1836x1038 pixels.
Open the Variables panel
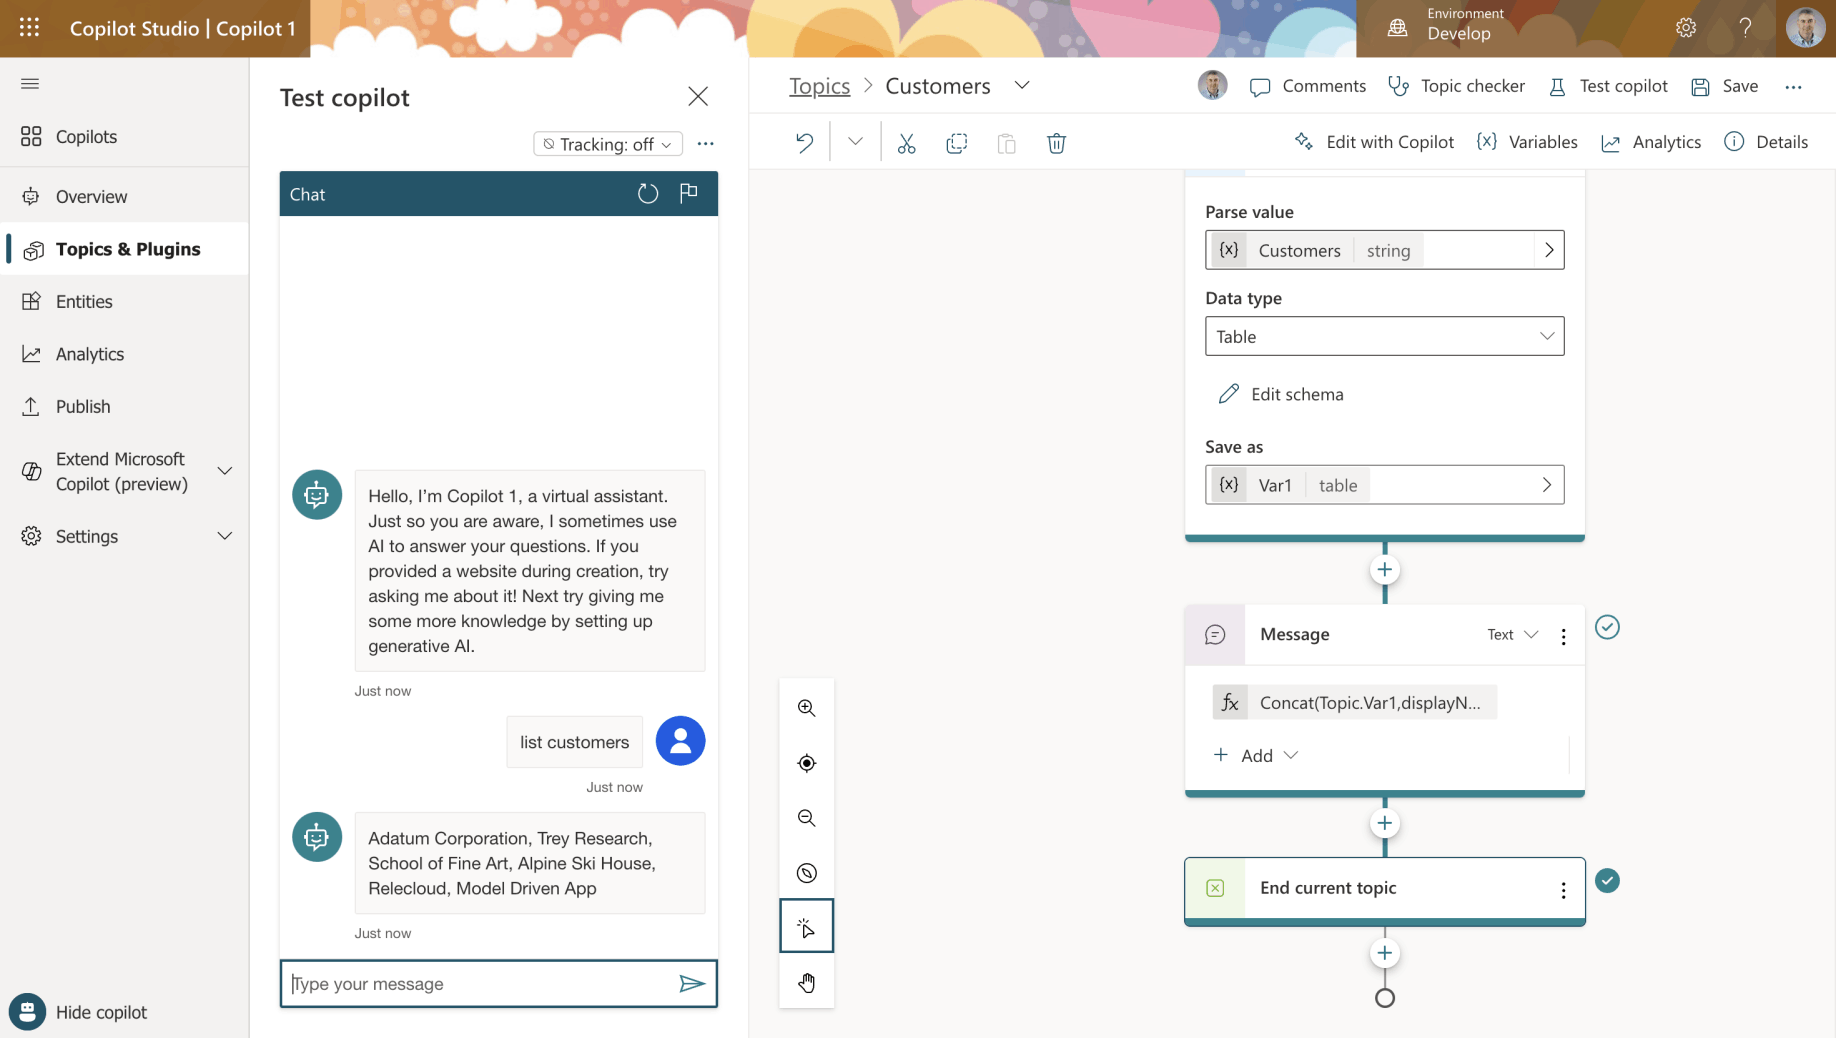click(x=1527, y=142)
